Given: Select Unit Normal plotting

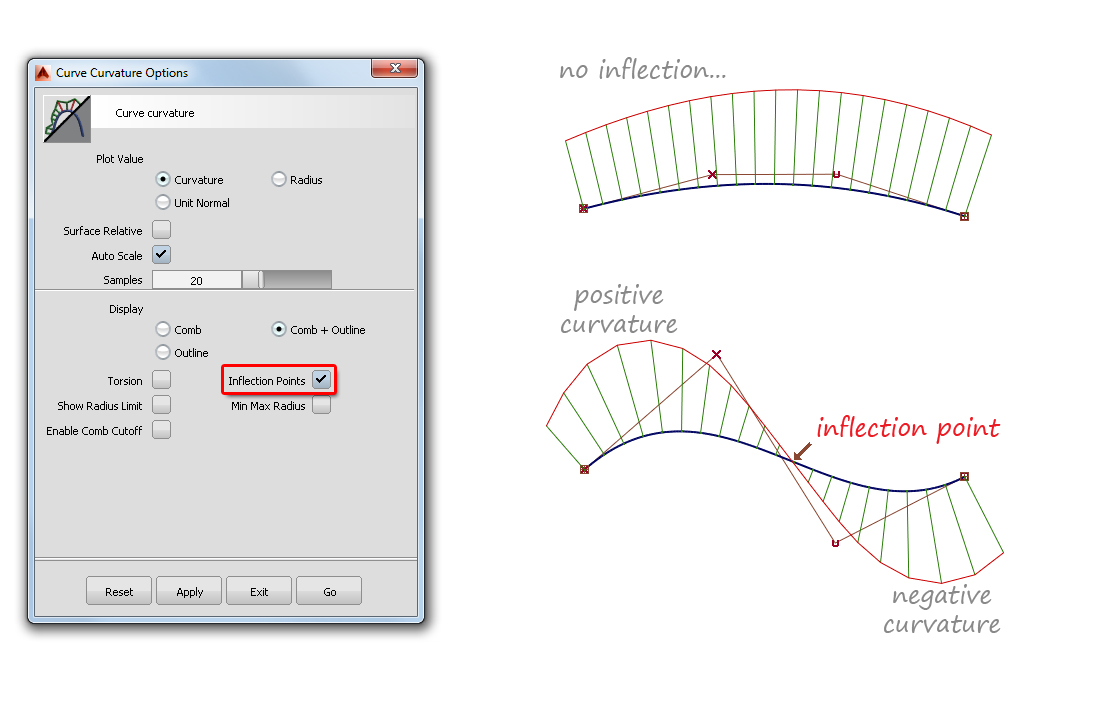Looking at the screenshot, I should (x=163, y=202).
